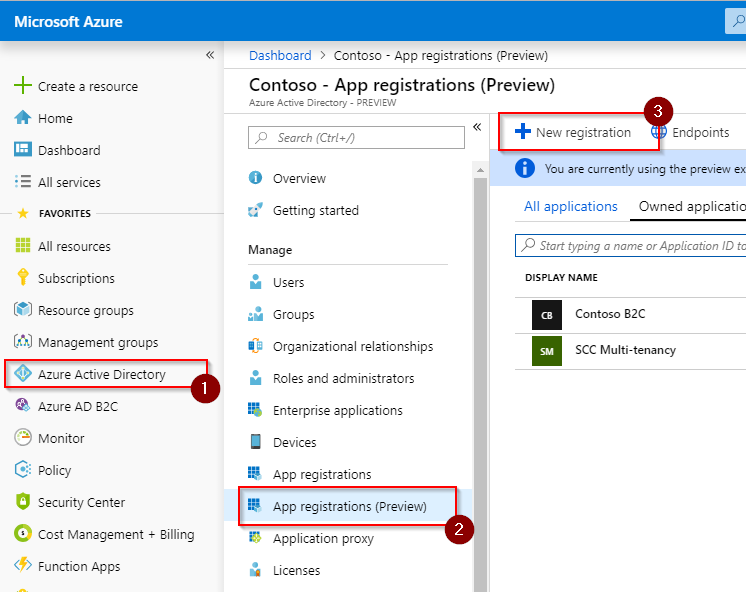Select the Azure Active Directory icon

click(x=23, y=374)
